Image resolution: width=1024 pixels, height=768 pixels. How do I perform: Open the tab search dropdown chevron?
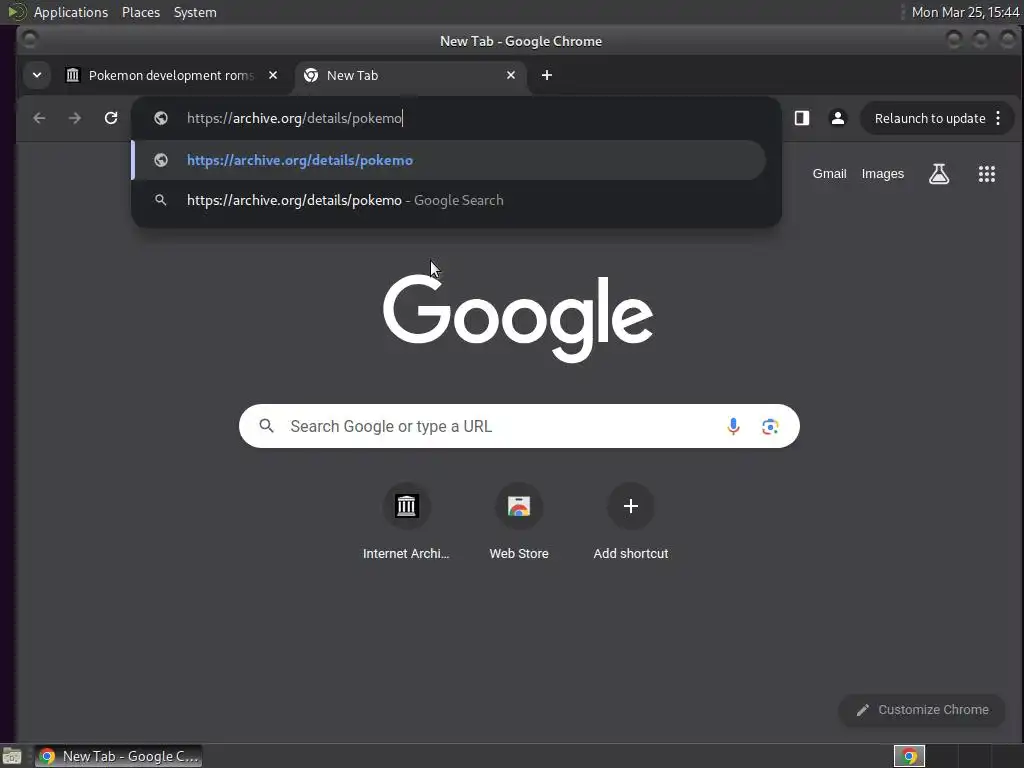click(37, 75)
